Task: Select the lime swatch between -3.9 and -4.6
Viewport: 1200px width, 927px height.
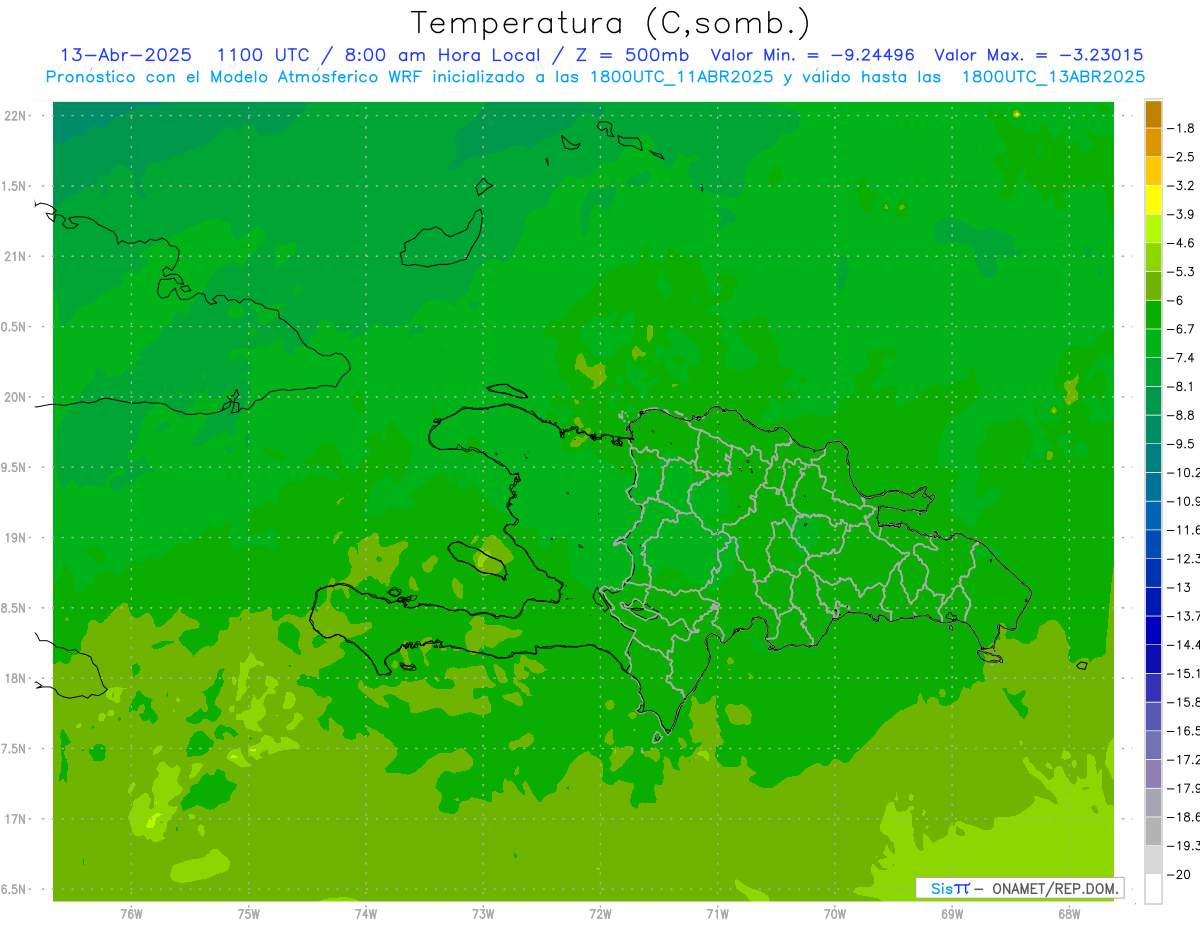Action: (x=1153, y=229)
